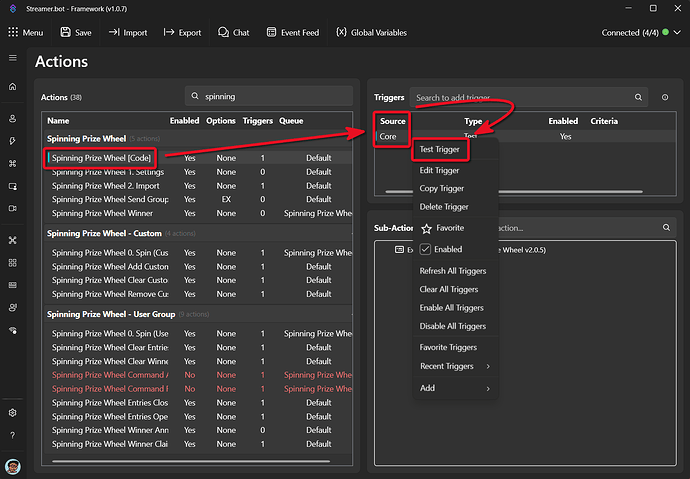
Task: Open the Settings gear sidebar icon
Action: point(13,413)
